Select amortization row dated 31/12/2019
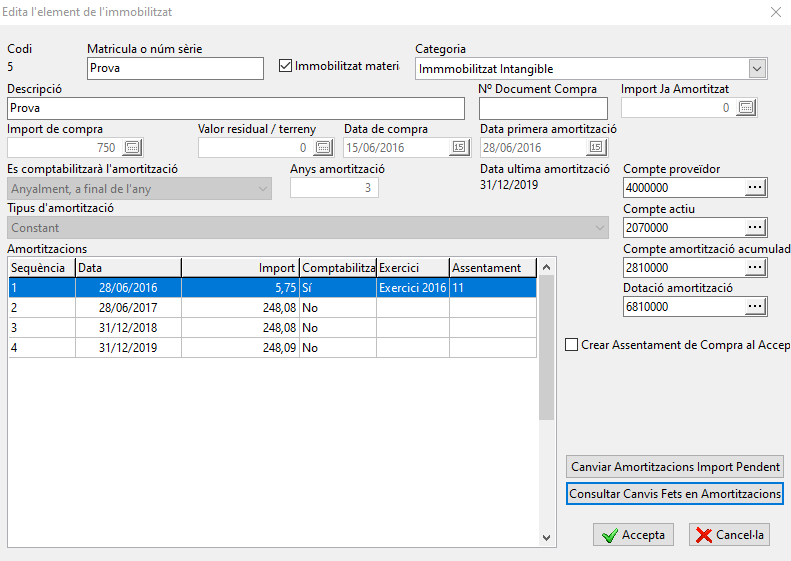The height and width of the screenshot is (561, 791). 272,348
